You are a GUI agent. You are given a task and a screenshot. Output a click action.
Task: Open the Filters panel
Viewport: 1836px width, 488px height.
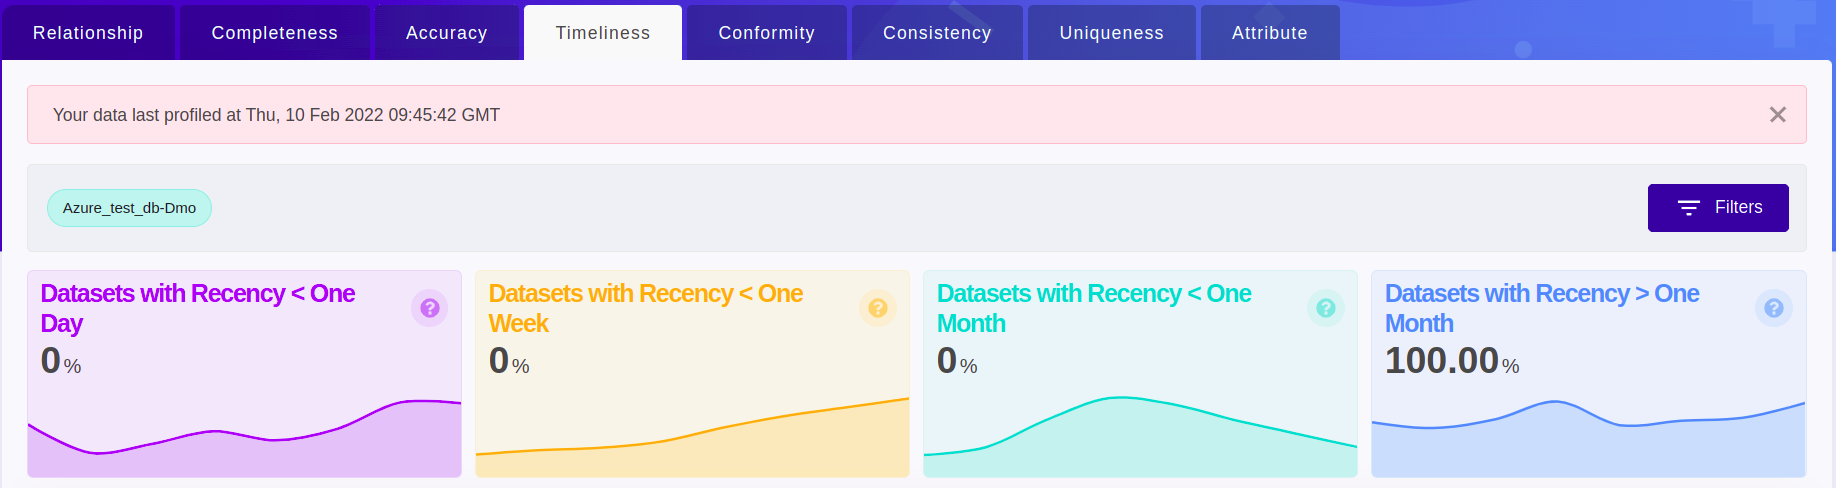(x=1718, y=208)
